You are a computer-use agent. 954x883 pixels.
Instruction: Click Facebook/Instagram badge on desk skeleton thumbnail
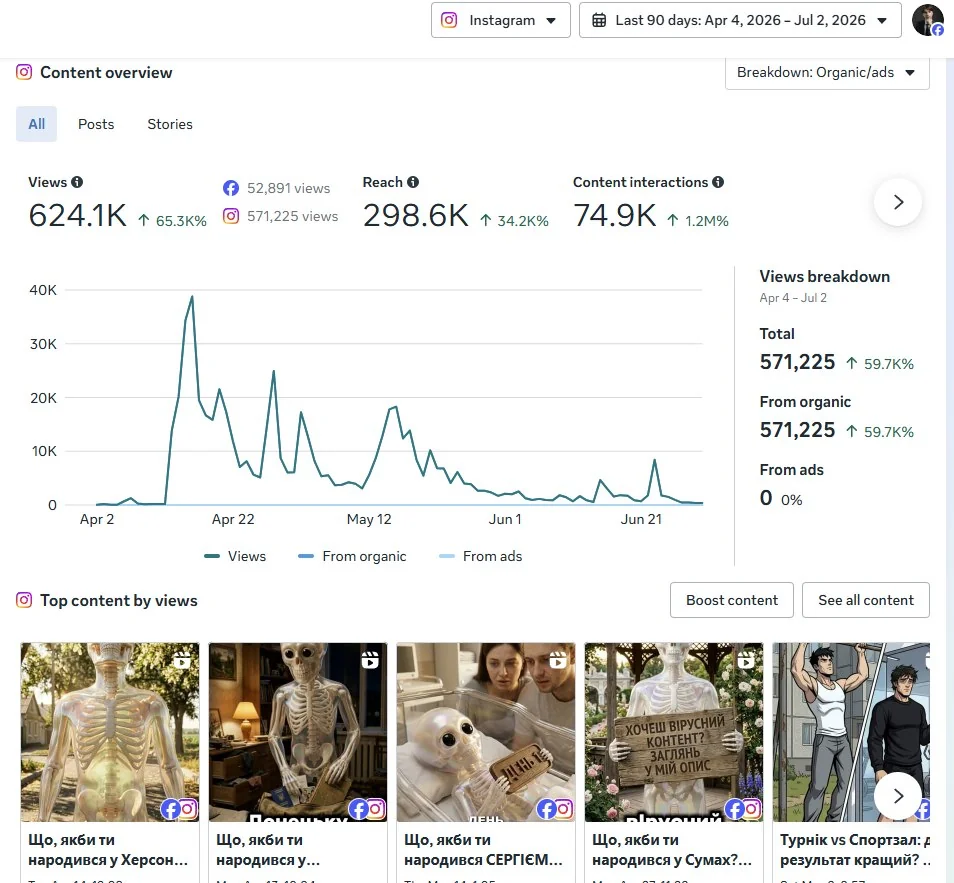pos(367,809)
